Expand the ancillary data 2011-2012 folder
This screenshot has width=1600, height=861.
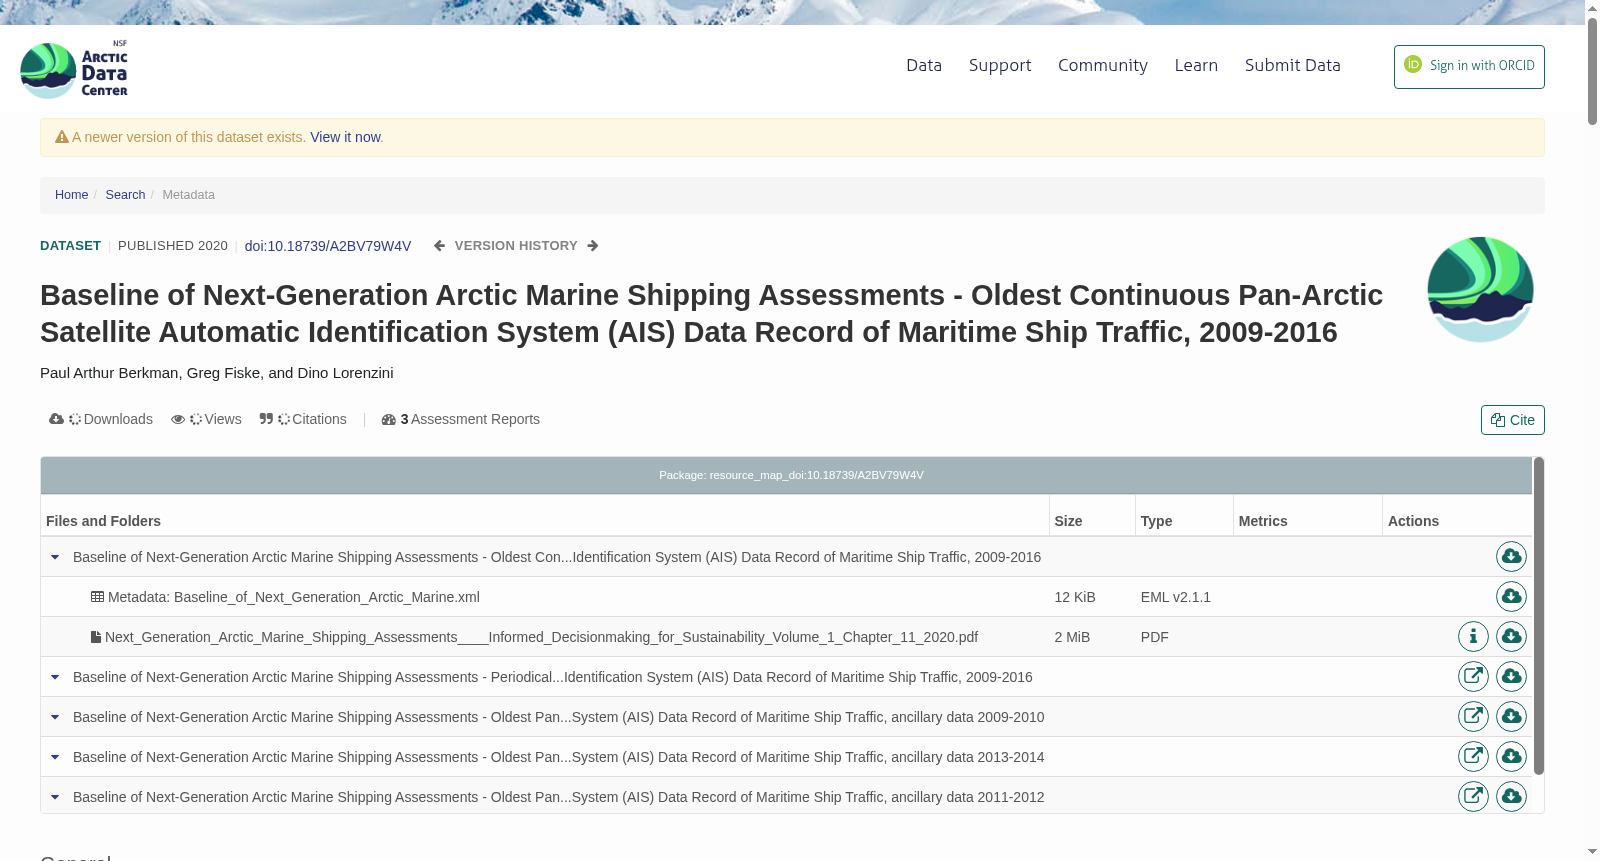point(55,797)
